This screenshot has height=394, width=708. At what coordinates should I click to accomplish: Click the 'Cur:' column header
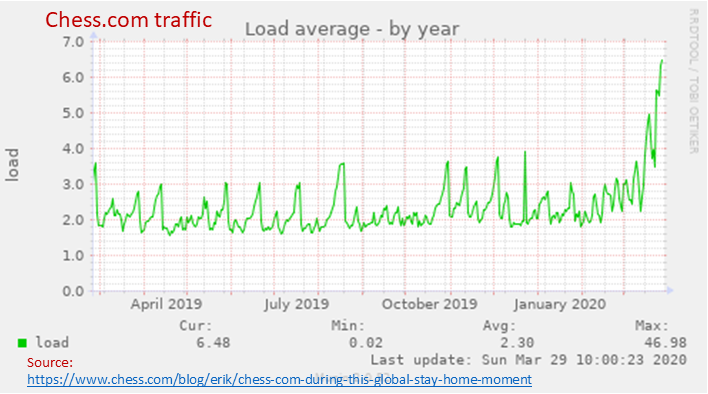(196, 325)
